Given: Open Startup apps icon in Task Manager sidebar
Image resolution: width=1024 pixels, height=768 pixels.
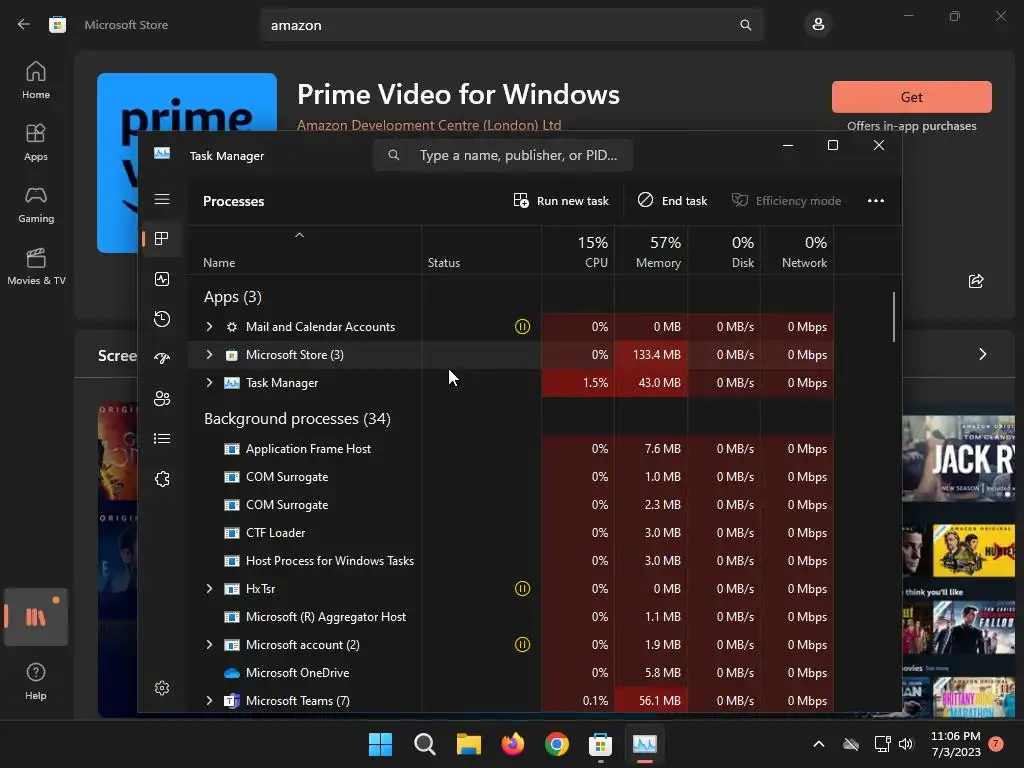Looking at the screenshot, I should (162, 358).
